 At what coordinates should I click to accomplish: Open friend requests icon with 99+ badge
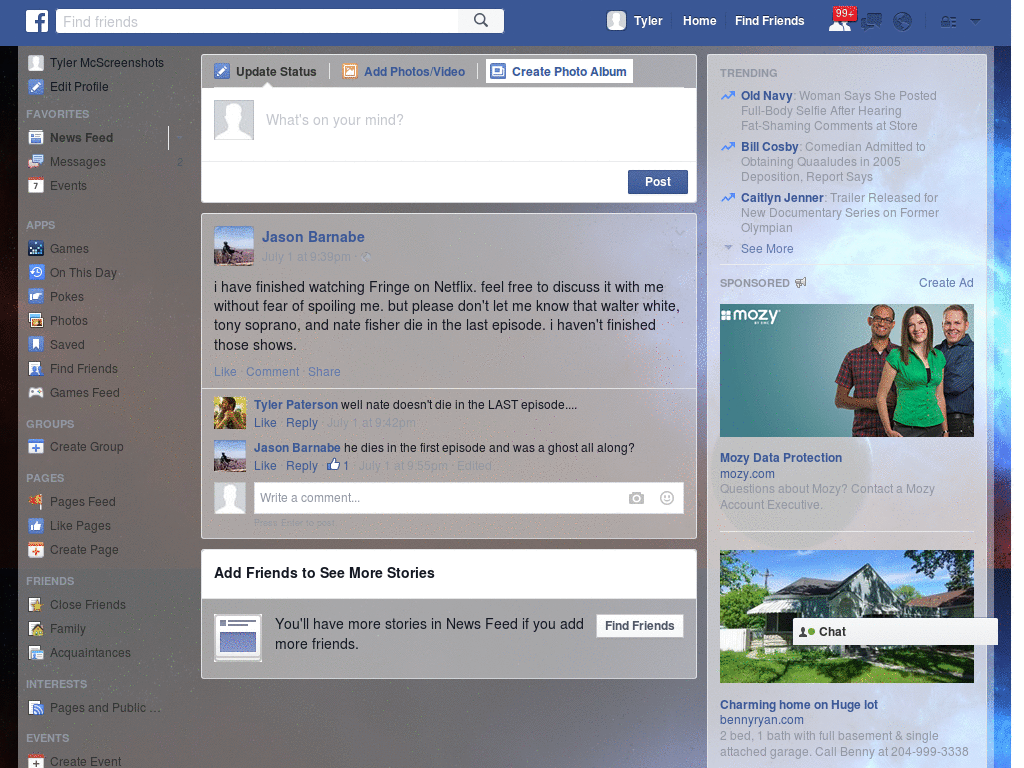coord(841,20)
